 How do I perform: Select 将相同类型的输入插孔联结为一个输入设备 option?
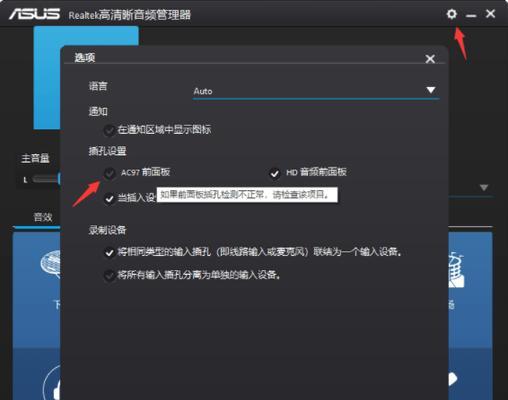point(109,252)
